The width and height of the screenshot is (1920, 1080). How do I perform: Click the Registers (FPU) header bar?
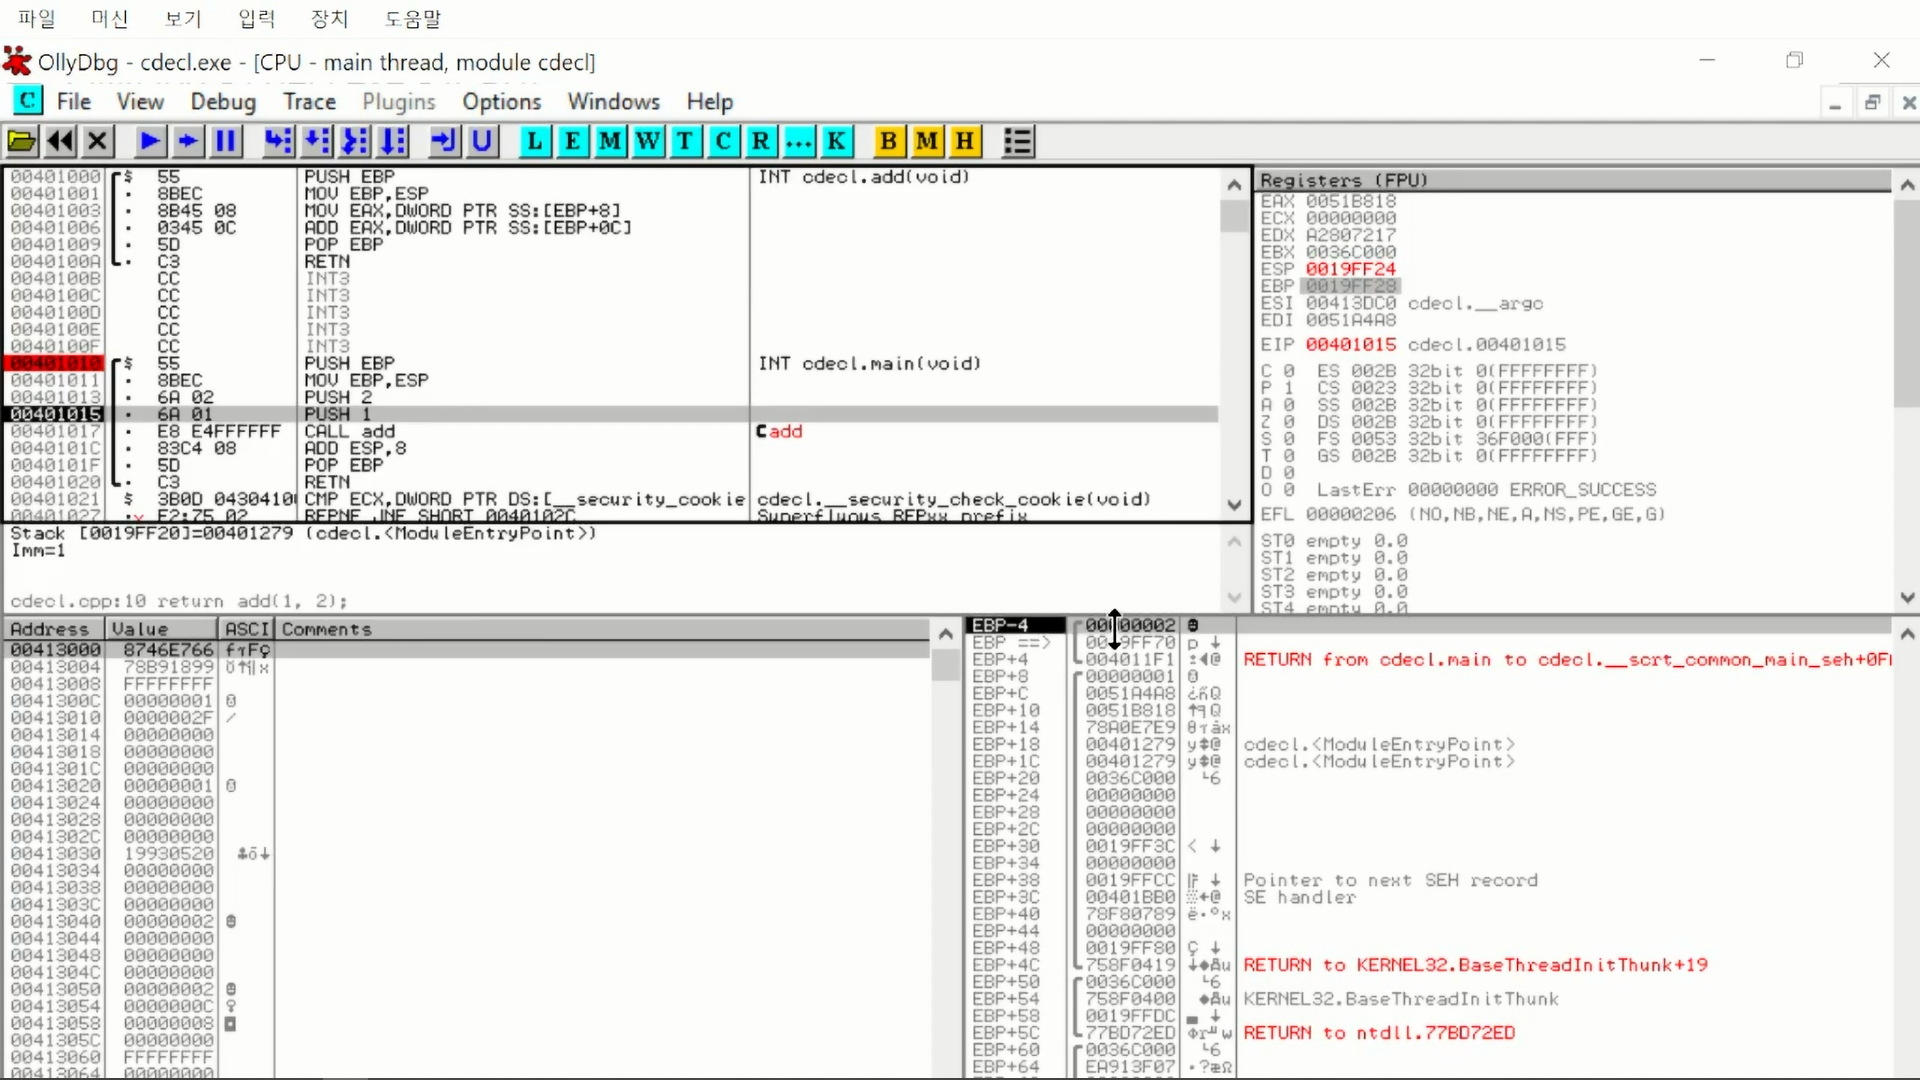[x=1573, y=180]
